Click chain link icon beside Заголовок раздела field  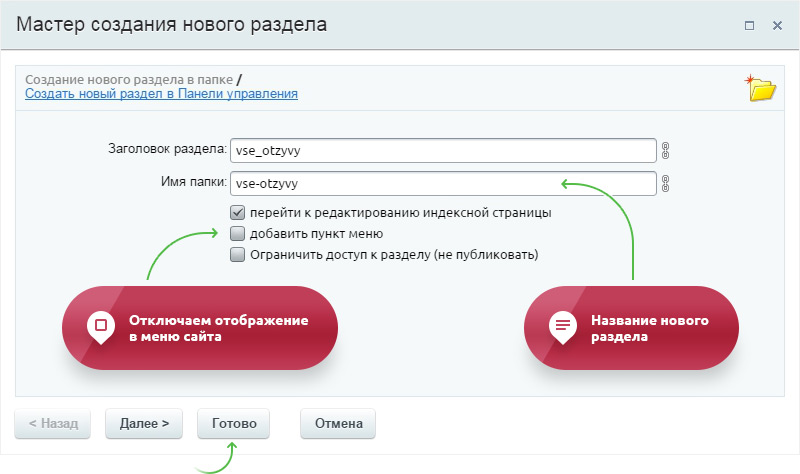665,150
